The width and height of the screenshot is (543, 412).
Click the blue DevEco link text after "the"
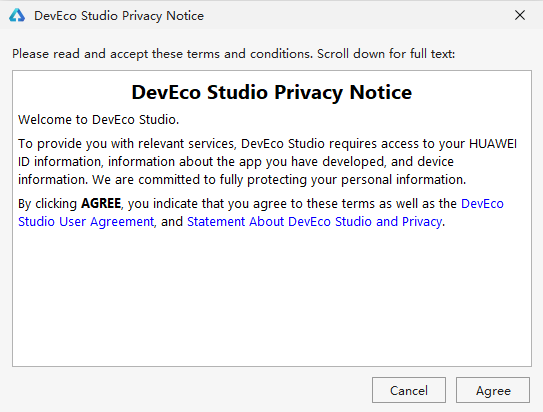pyautogui.click(x=482, y=204)
